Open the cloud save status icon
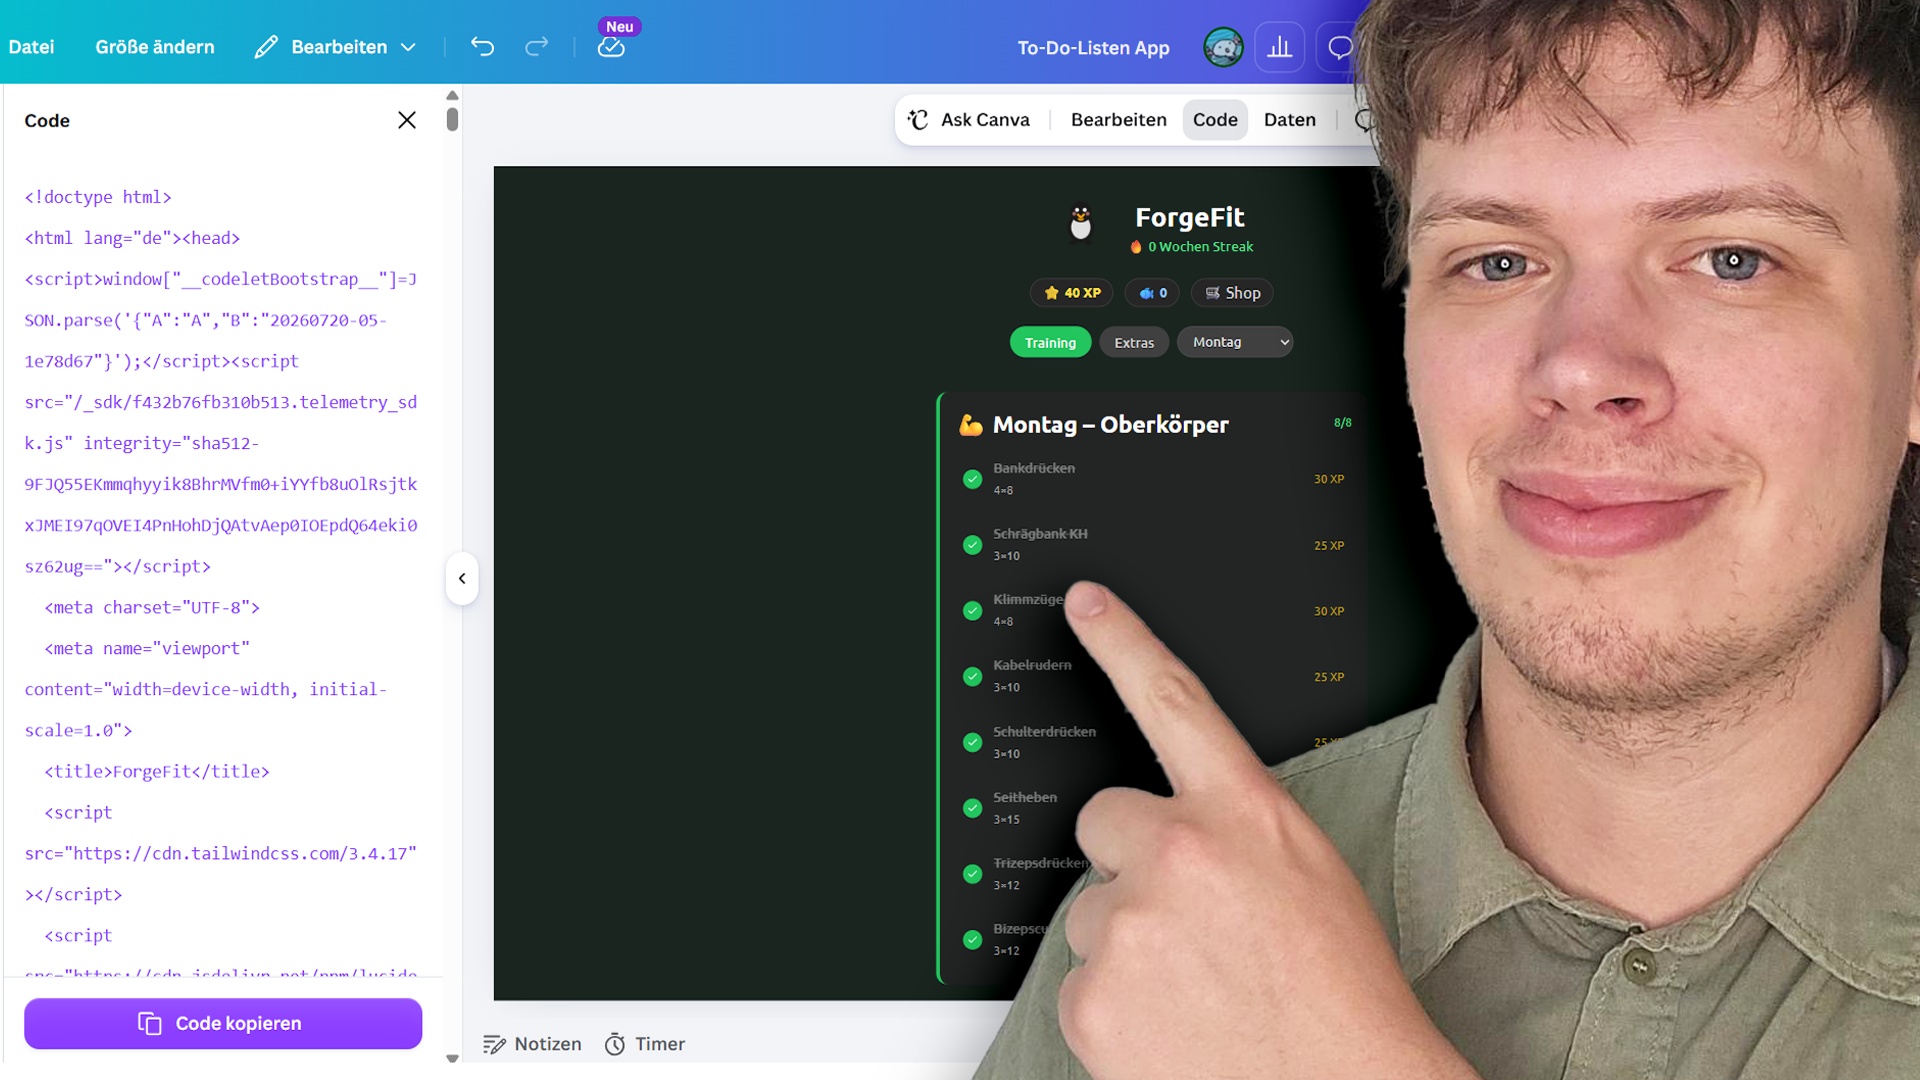Image resolution: width=1920 pixels, height=1080 pixels. pos(611,47)
